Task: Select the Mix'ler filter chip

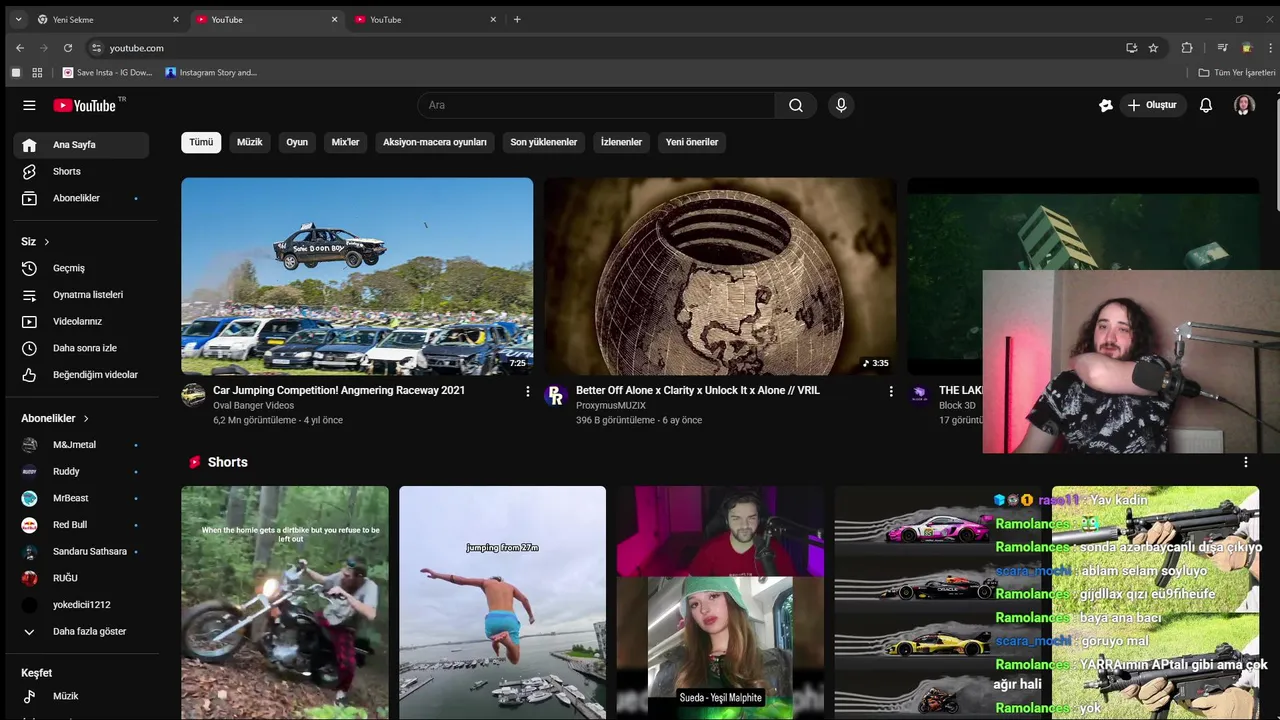Action: click(345, 142)
